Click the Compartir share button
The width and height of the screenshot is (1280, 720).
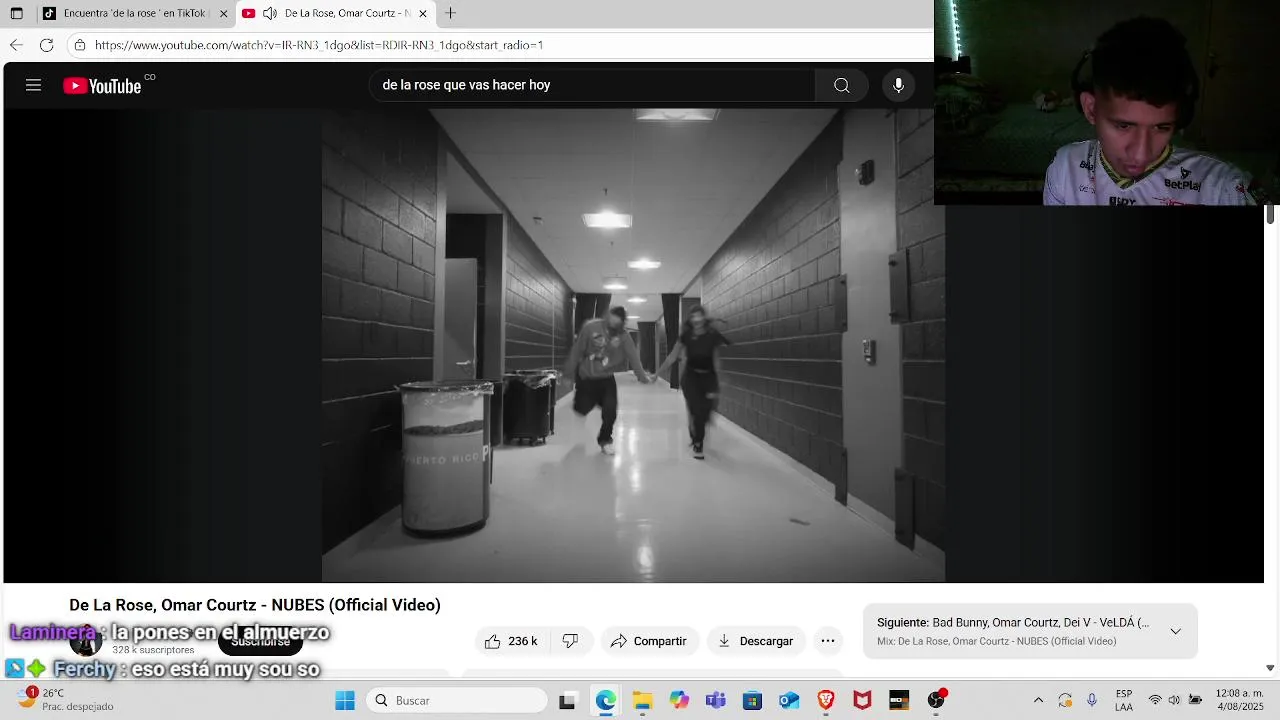coord(648,641)
